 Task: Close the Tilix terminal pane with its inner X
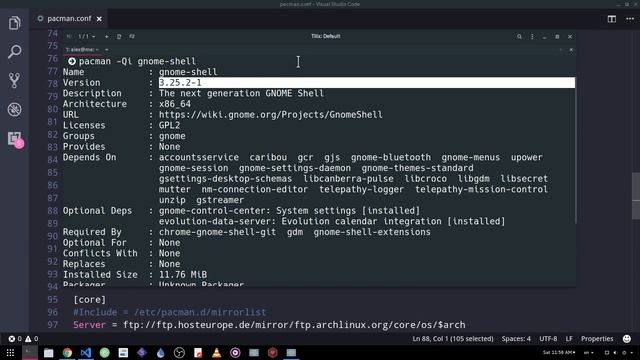tap(571, 50)
